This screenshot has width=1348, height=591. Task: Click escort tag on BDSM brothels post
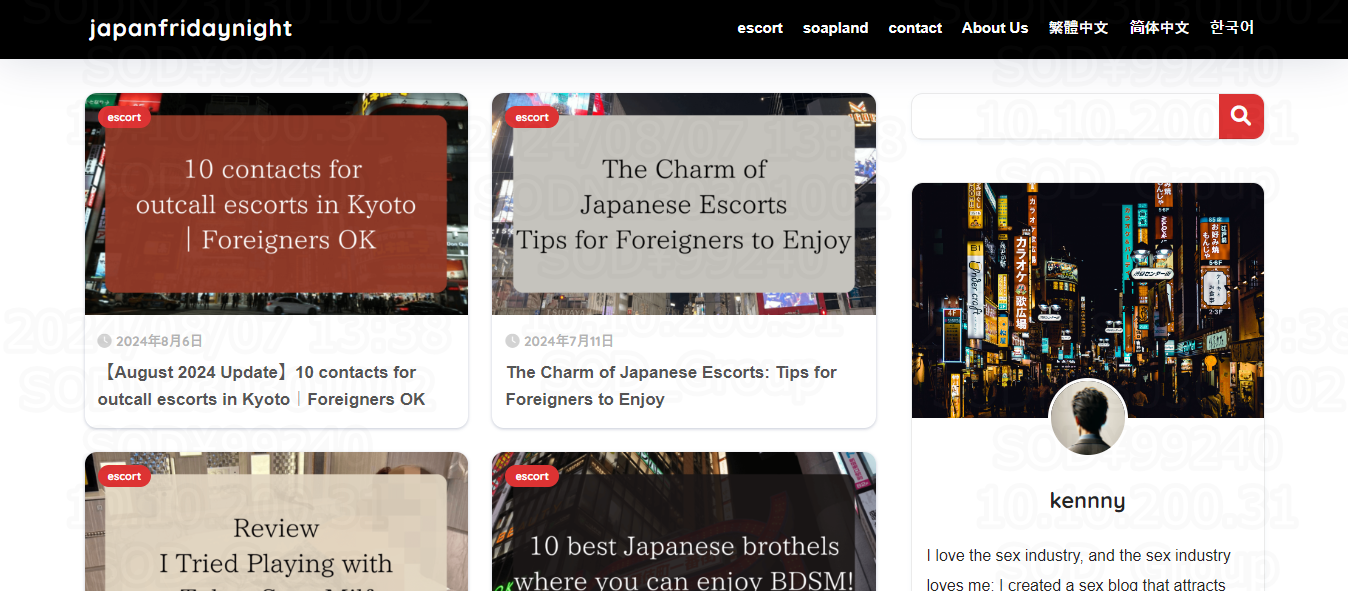click(x=532, y=476)
